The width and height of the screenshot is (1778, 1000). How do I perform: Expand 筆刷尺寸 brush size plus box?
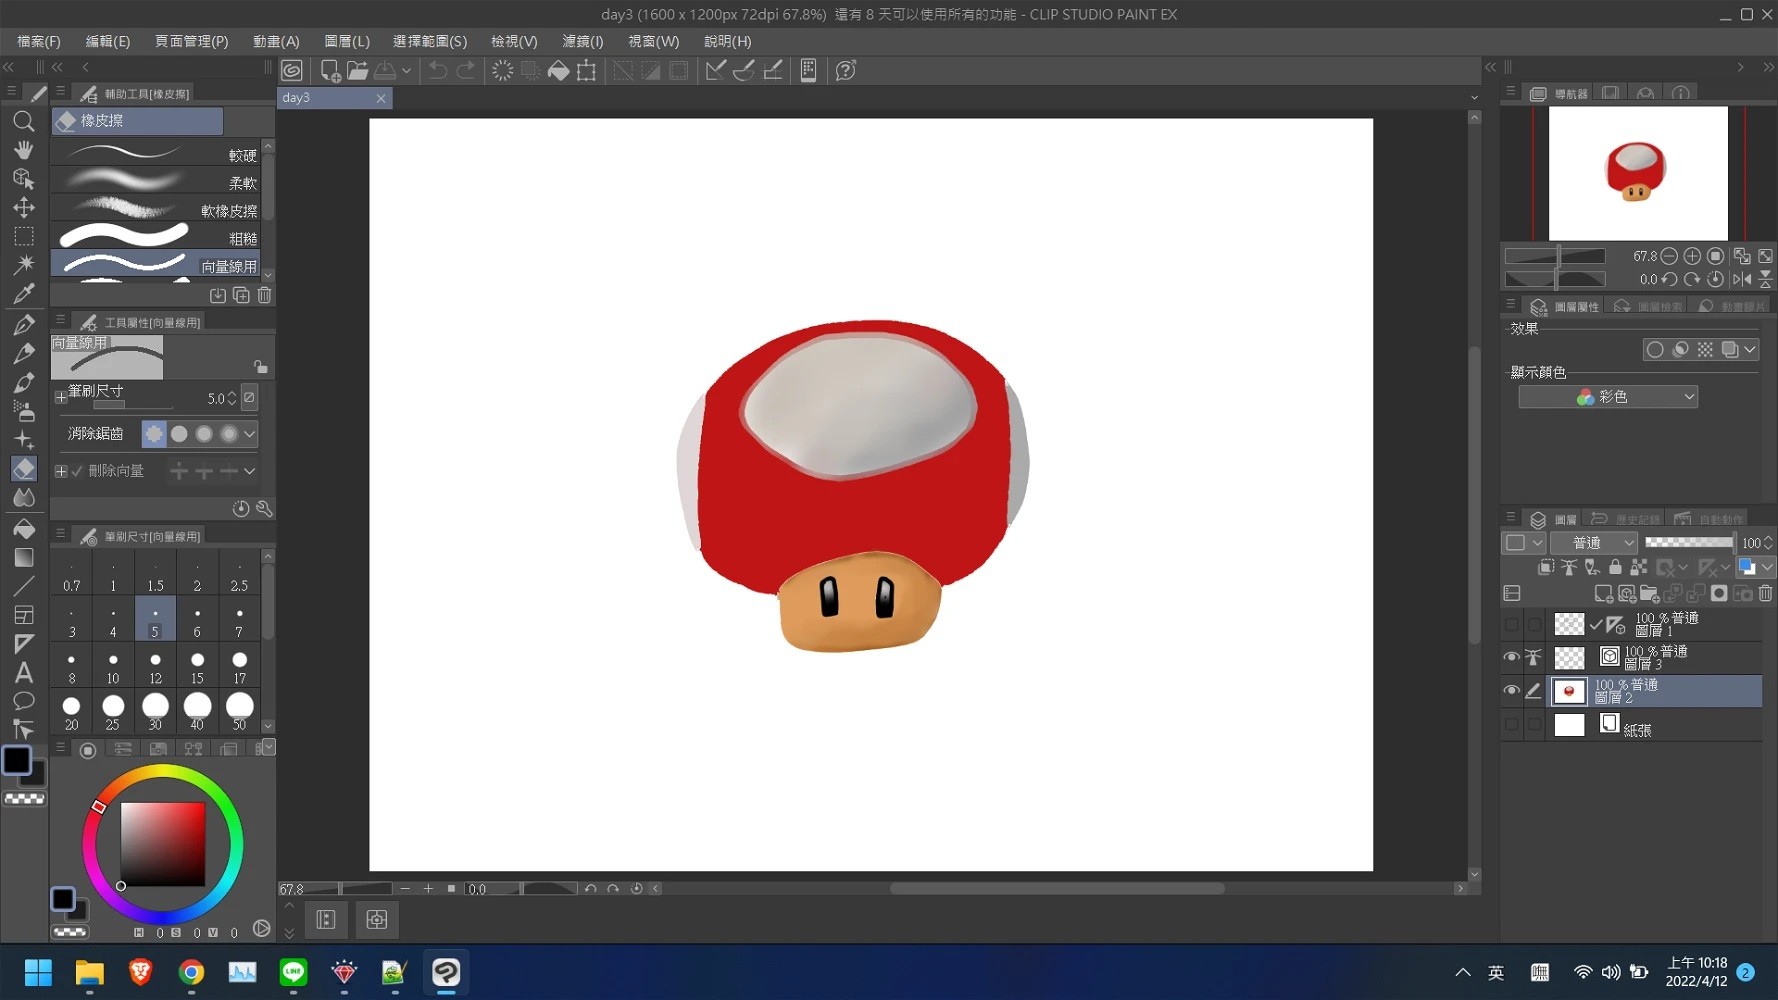[61, 398]
